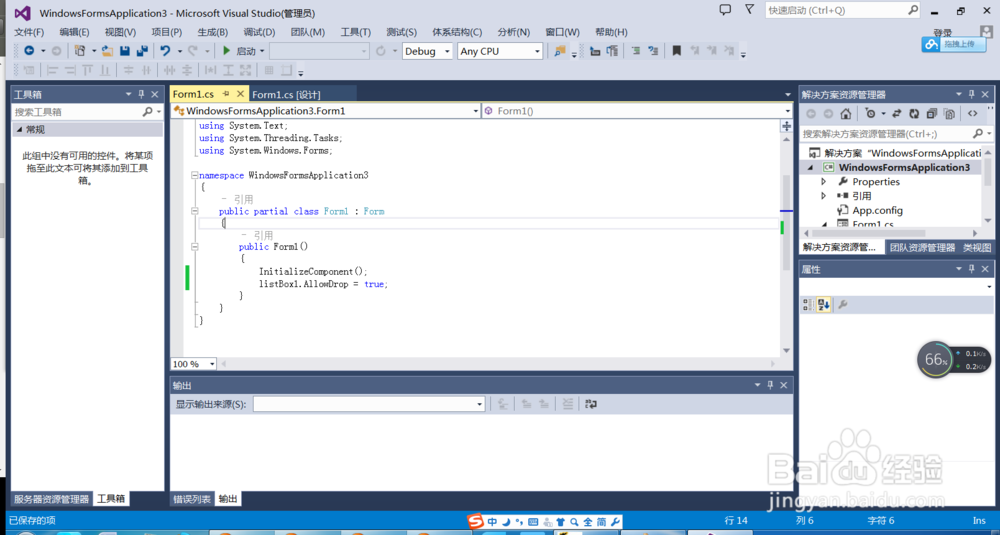The height and width of the screenshot is (535, 1000).
Task: Expand the Properties node in Solution Explorer
Action: click(823, 182)
